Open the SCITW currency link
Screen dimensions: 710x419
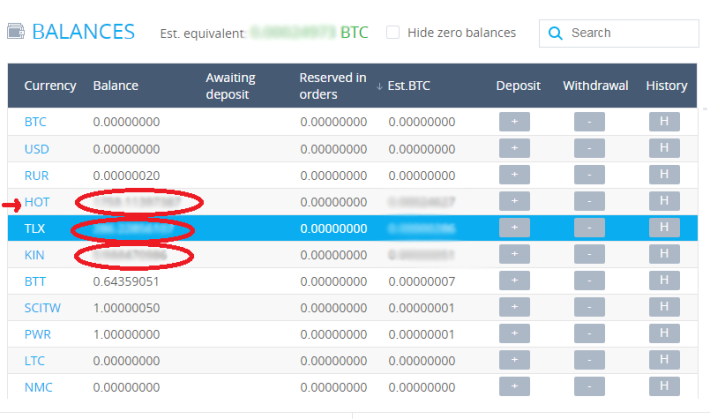pyautogui.click(x=42, y=308)
